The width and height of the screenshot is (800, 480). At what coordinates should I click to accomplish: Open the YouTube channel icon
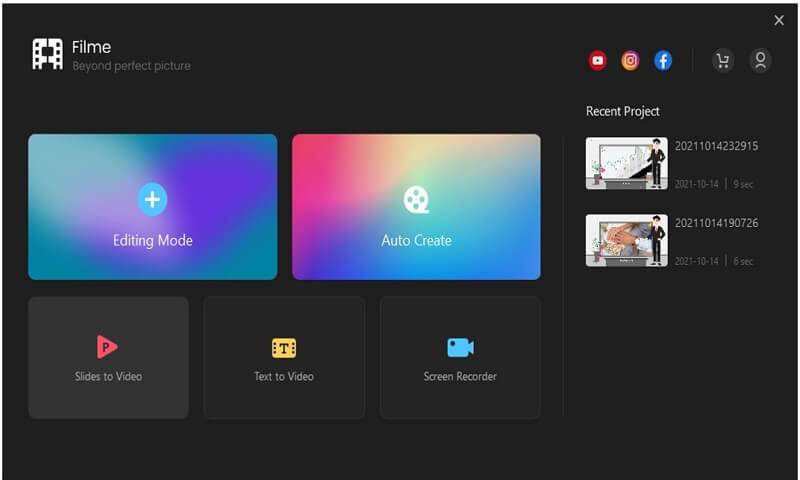coord(597,60)
